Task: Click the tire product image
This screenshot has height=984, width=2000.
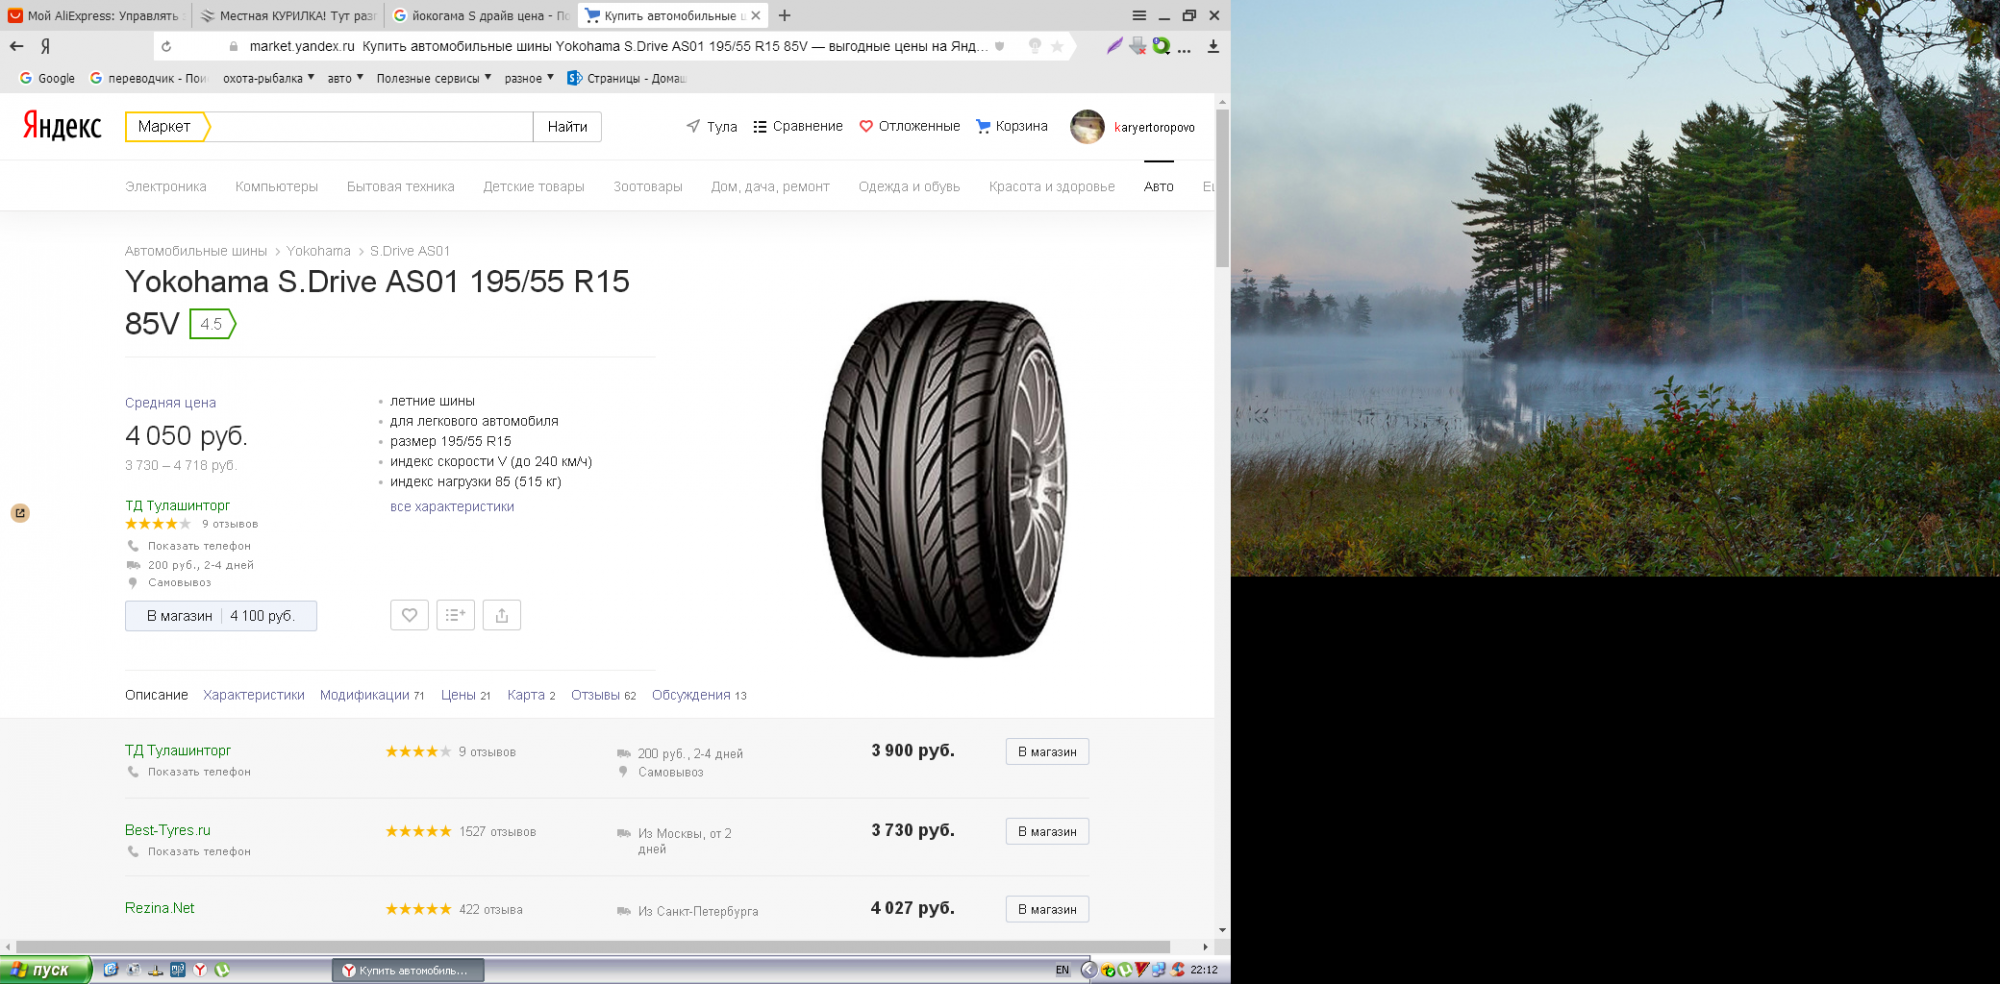Action: [x=944, y=478]
